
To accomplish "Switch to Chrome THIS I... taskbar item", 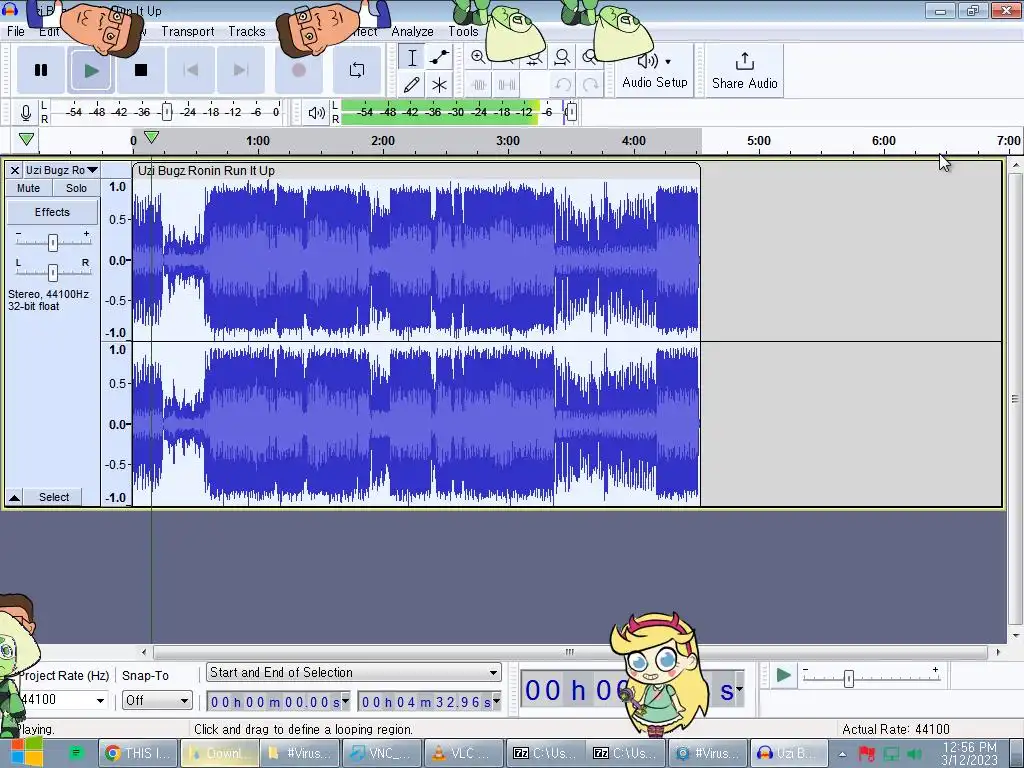I will click(138, 754).
